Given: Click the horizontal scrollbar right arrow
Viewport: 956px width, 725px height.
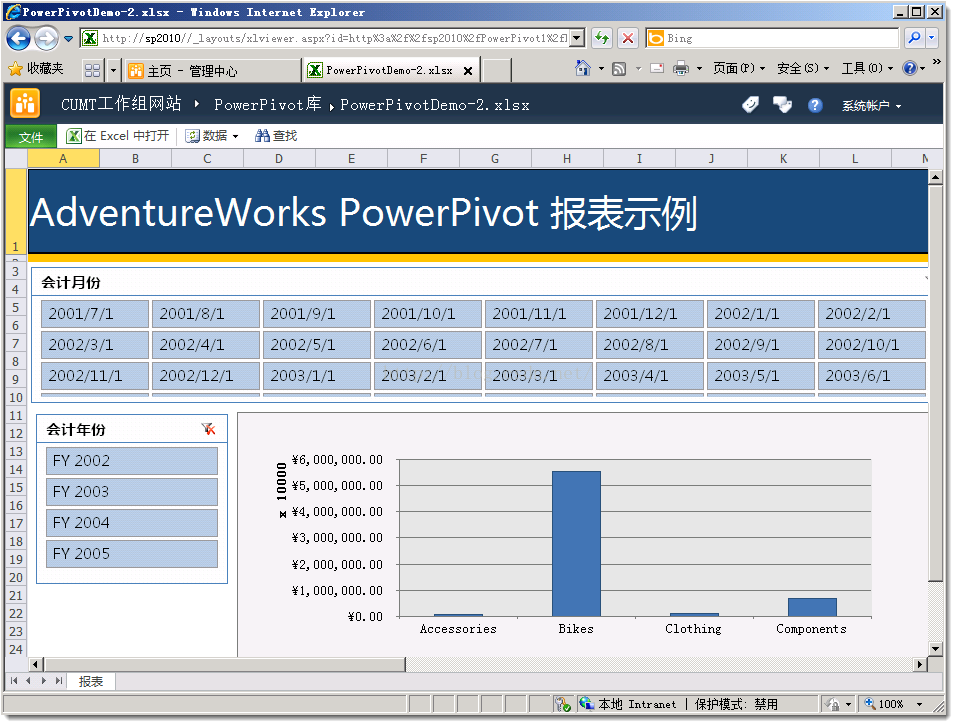Looking at the screenshot, I should tap(919, 664).
